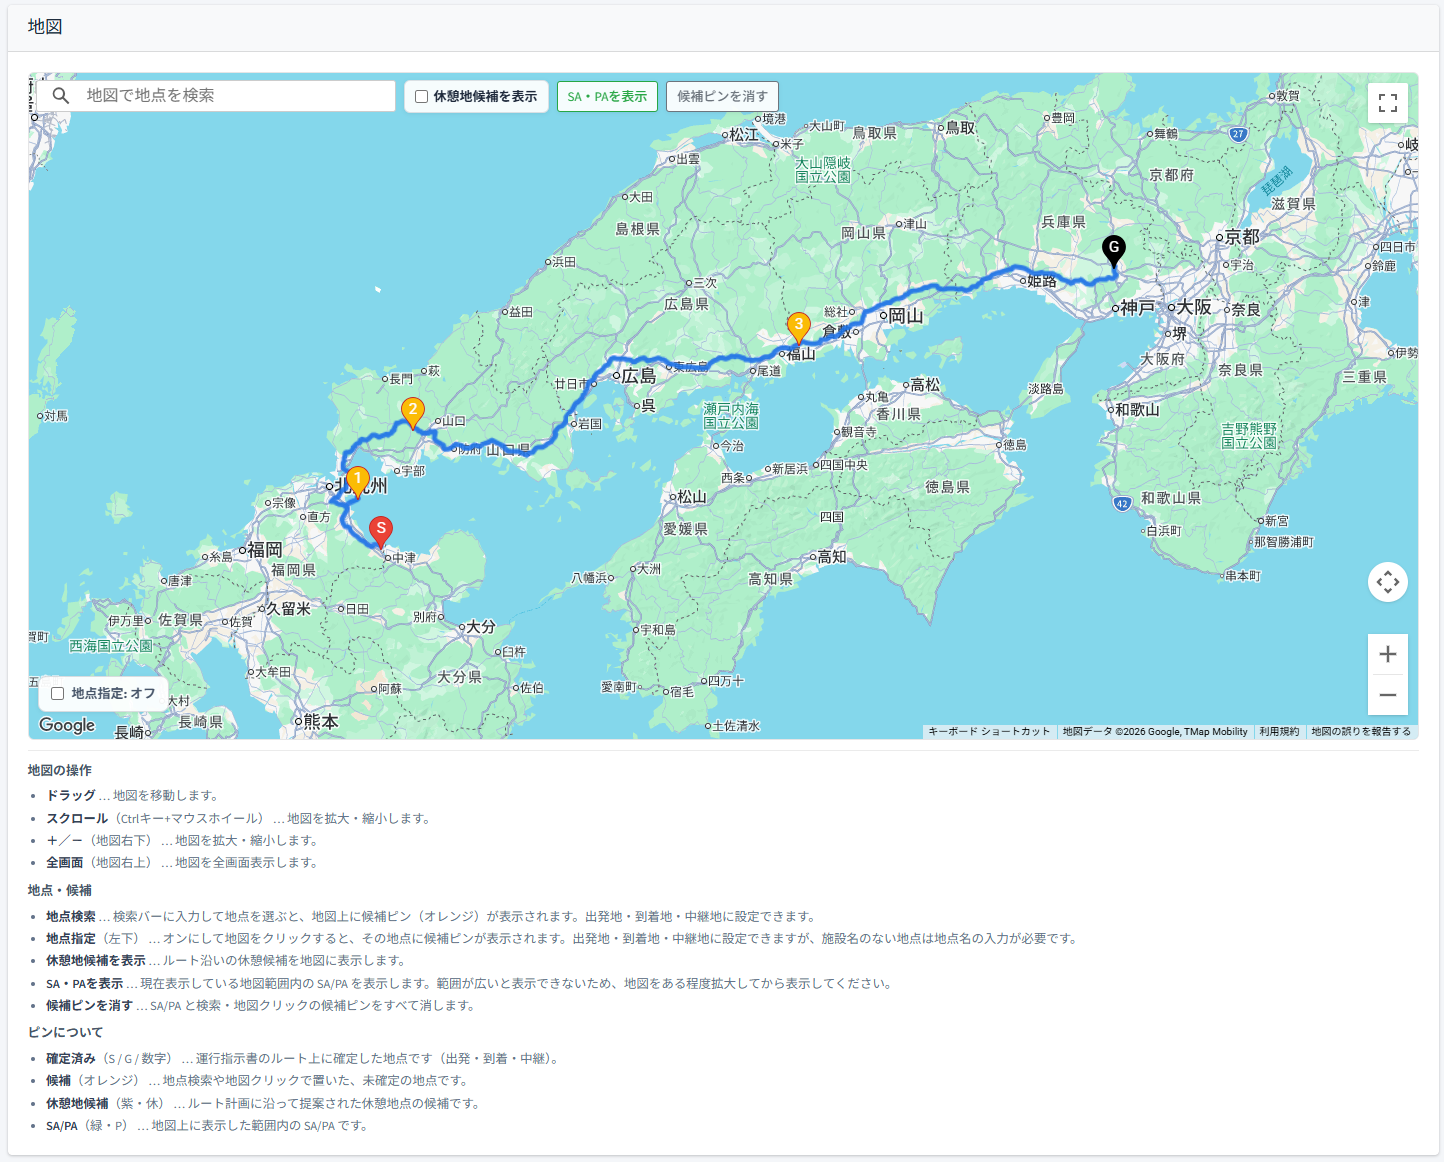Image resolution: width=1444 pixels, height=1162 pixels.
Task: Click the 熊本 city label on map
Action: pos(321,722)
